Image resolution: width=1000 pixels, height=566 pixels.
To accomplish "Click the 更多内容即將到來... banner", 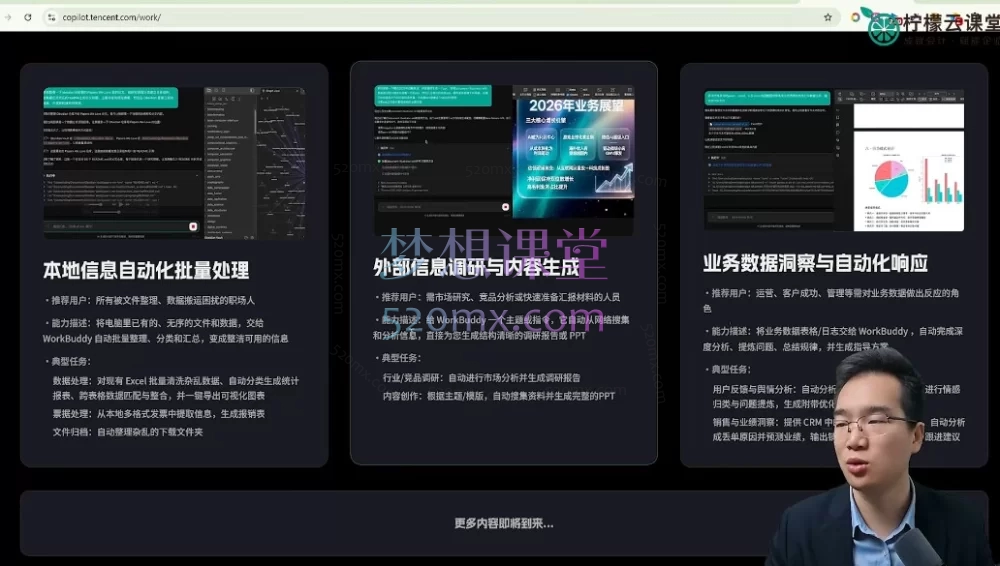I will pos(504,523).
